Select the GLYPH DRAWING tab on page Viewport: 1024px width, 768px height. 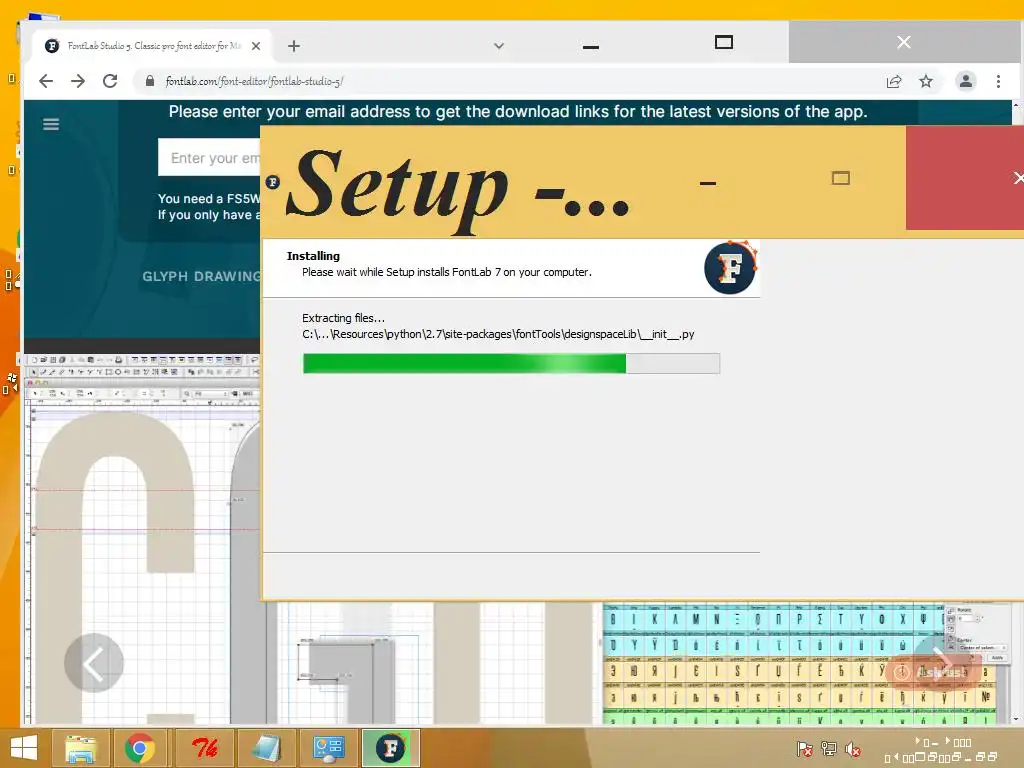[201, 276]
